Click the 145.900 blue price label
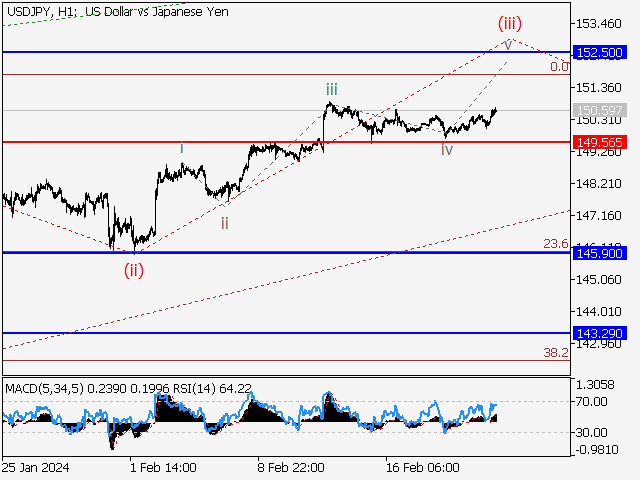Viewport: 640px width, 480px height. pos(599,253)
